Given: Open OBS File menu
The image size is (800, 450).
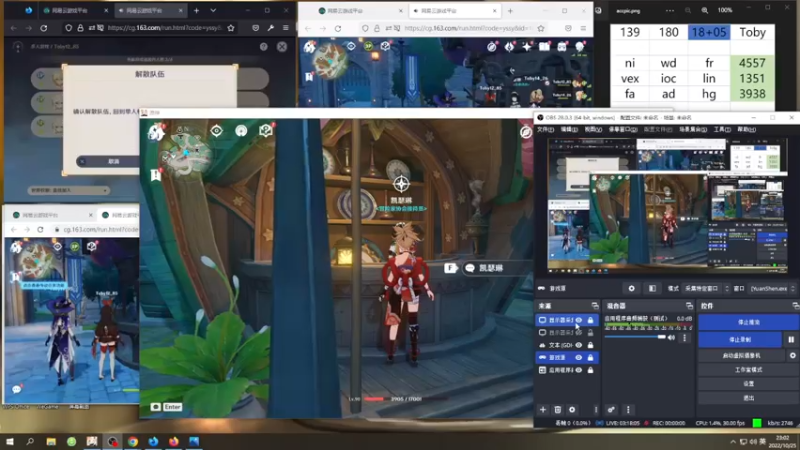Looking at the screenshot, I should click(x=545, y=130).
